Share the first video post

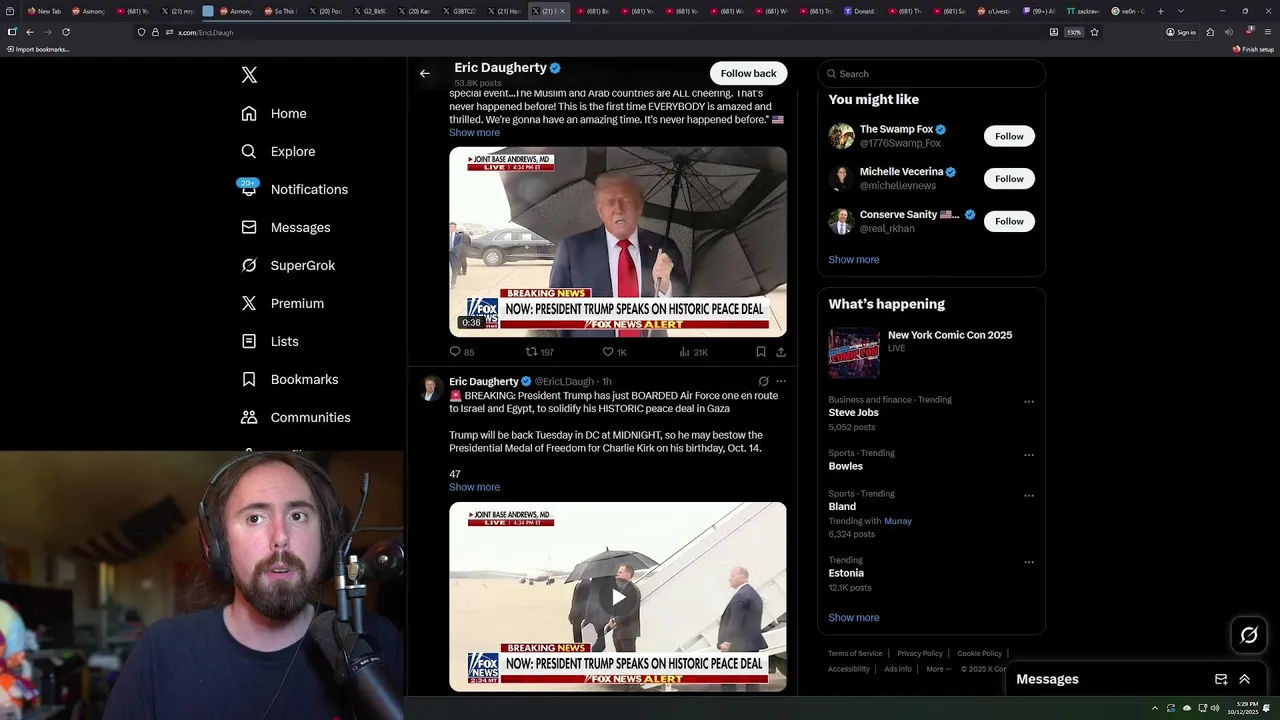click(x=781, y=352)
